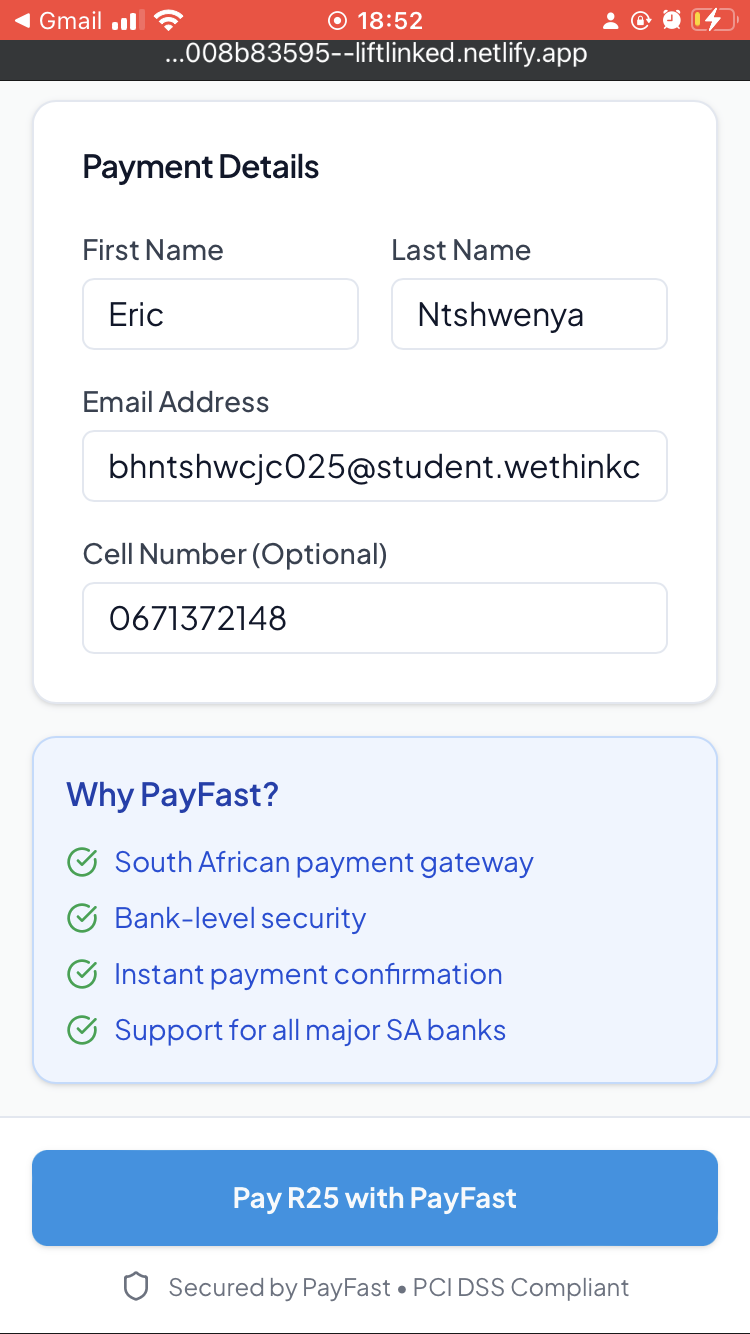Tap check icon beside Instant payment confirmation
Viewport: 750px width, 1334px height.
(x=82, y=974)
